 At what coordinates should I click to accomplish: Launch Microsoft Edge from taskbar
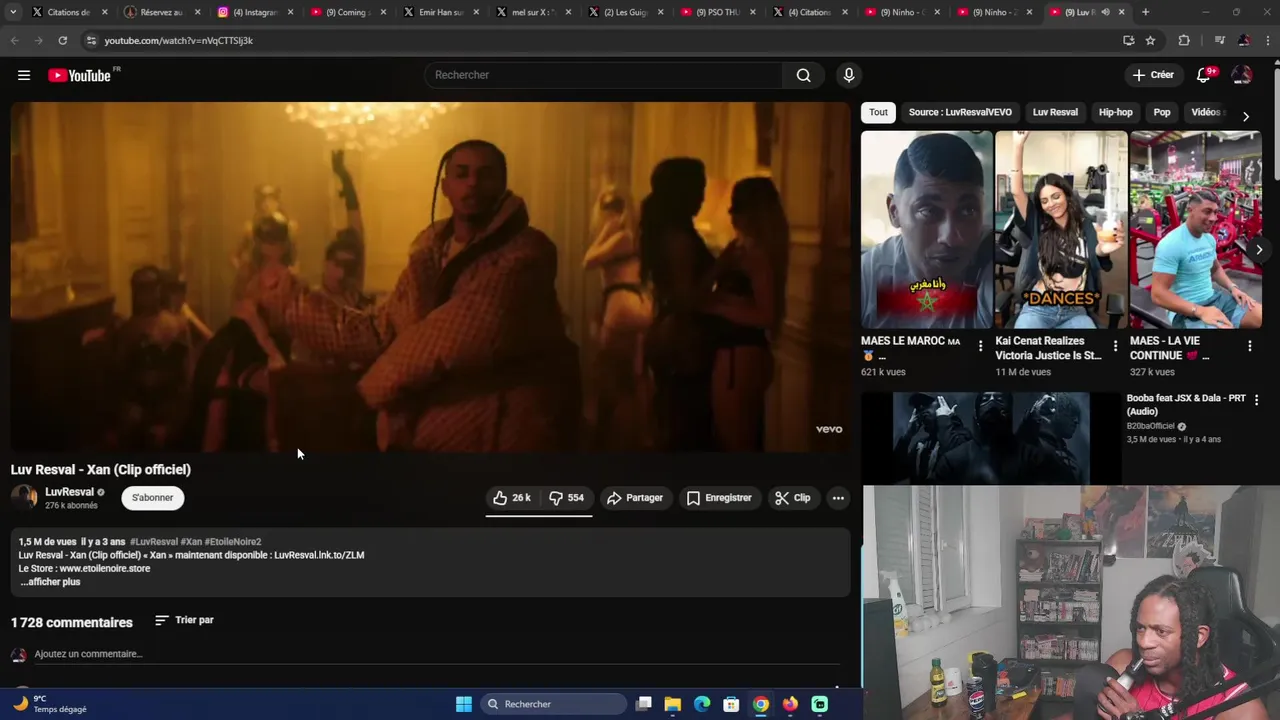coord(702,704)
